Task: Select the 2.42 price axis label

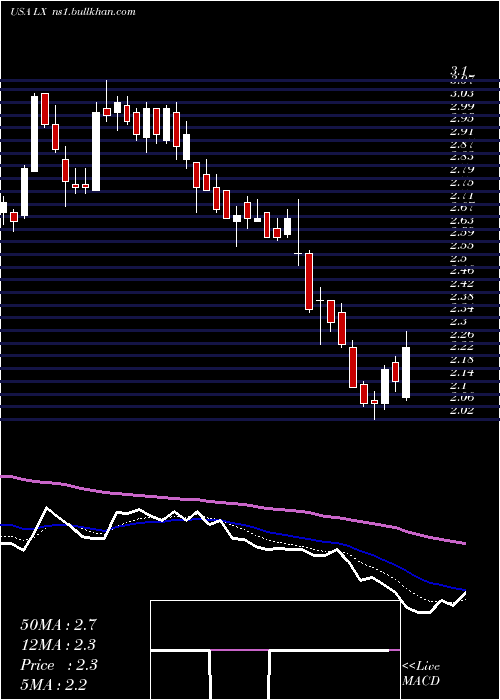Action: pos(462,283)
